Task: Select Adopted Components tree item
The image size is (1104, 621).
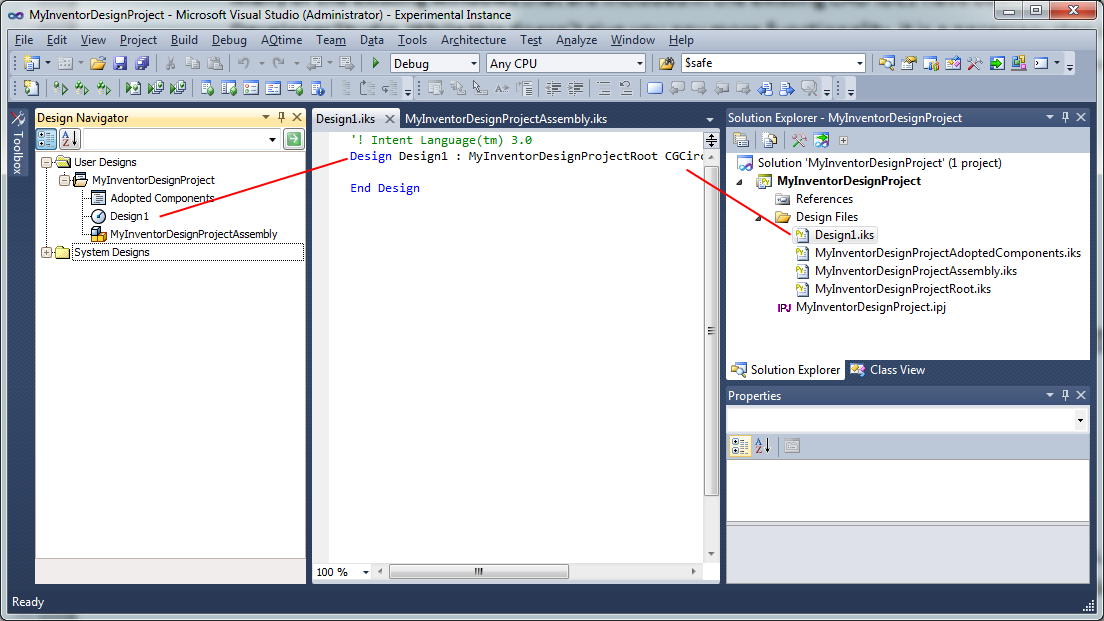Action: pyautogui.click(x=162, y=198)
